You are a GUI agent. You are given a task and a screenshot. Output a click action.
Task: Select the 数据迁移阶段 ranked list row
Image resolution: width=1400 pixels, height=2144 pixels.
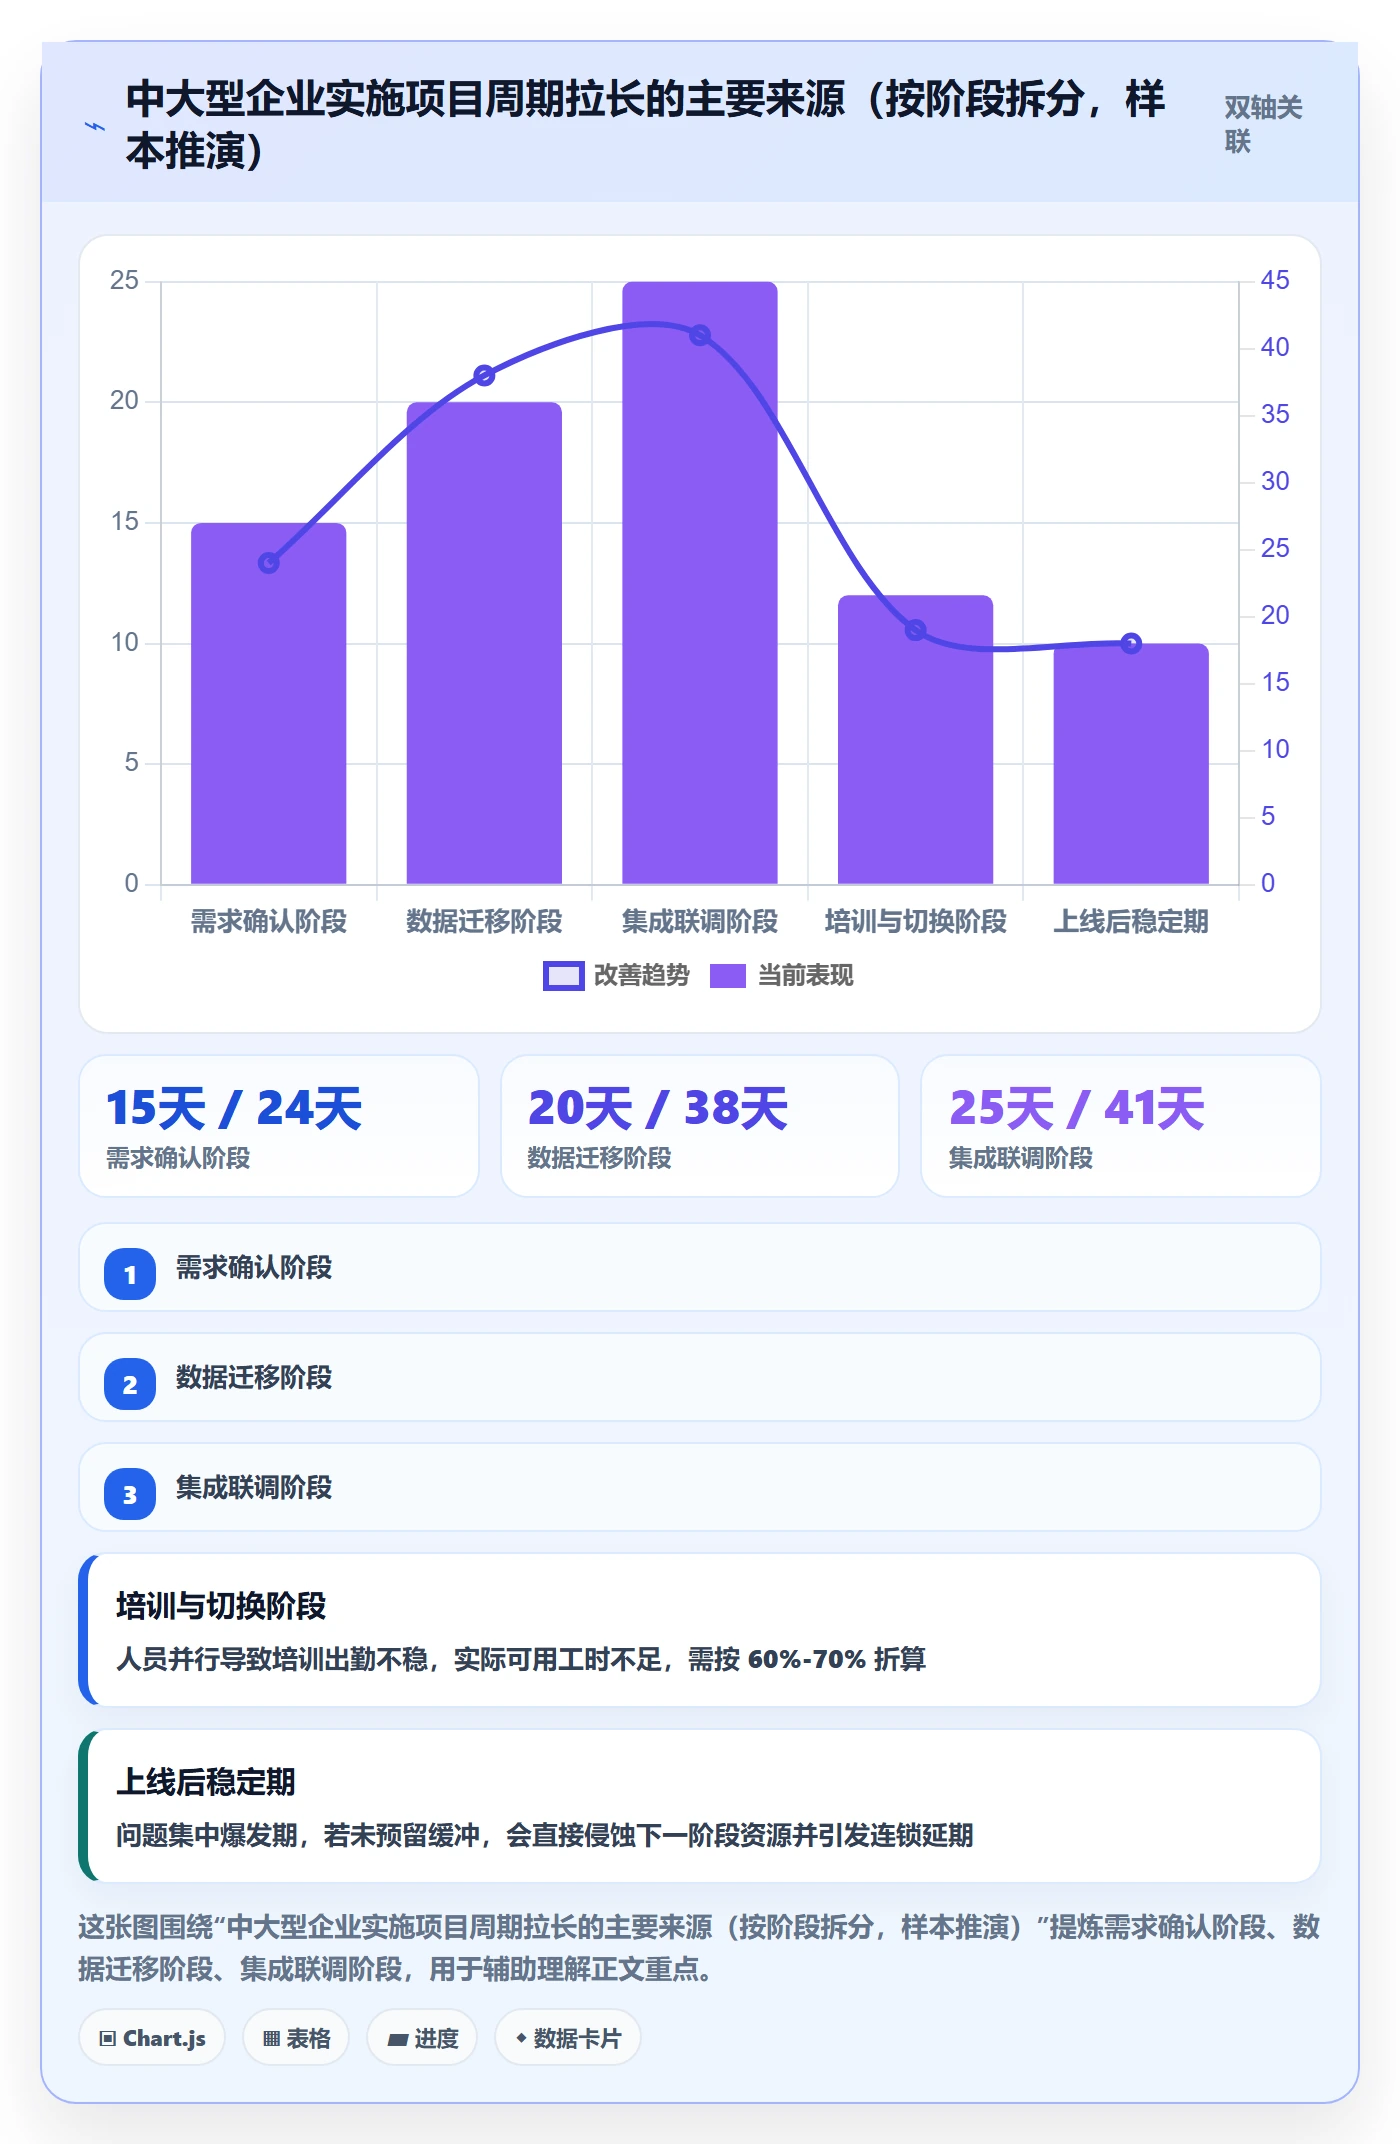coord(700,1377)
